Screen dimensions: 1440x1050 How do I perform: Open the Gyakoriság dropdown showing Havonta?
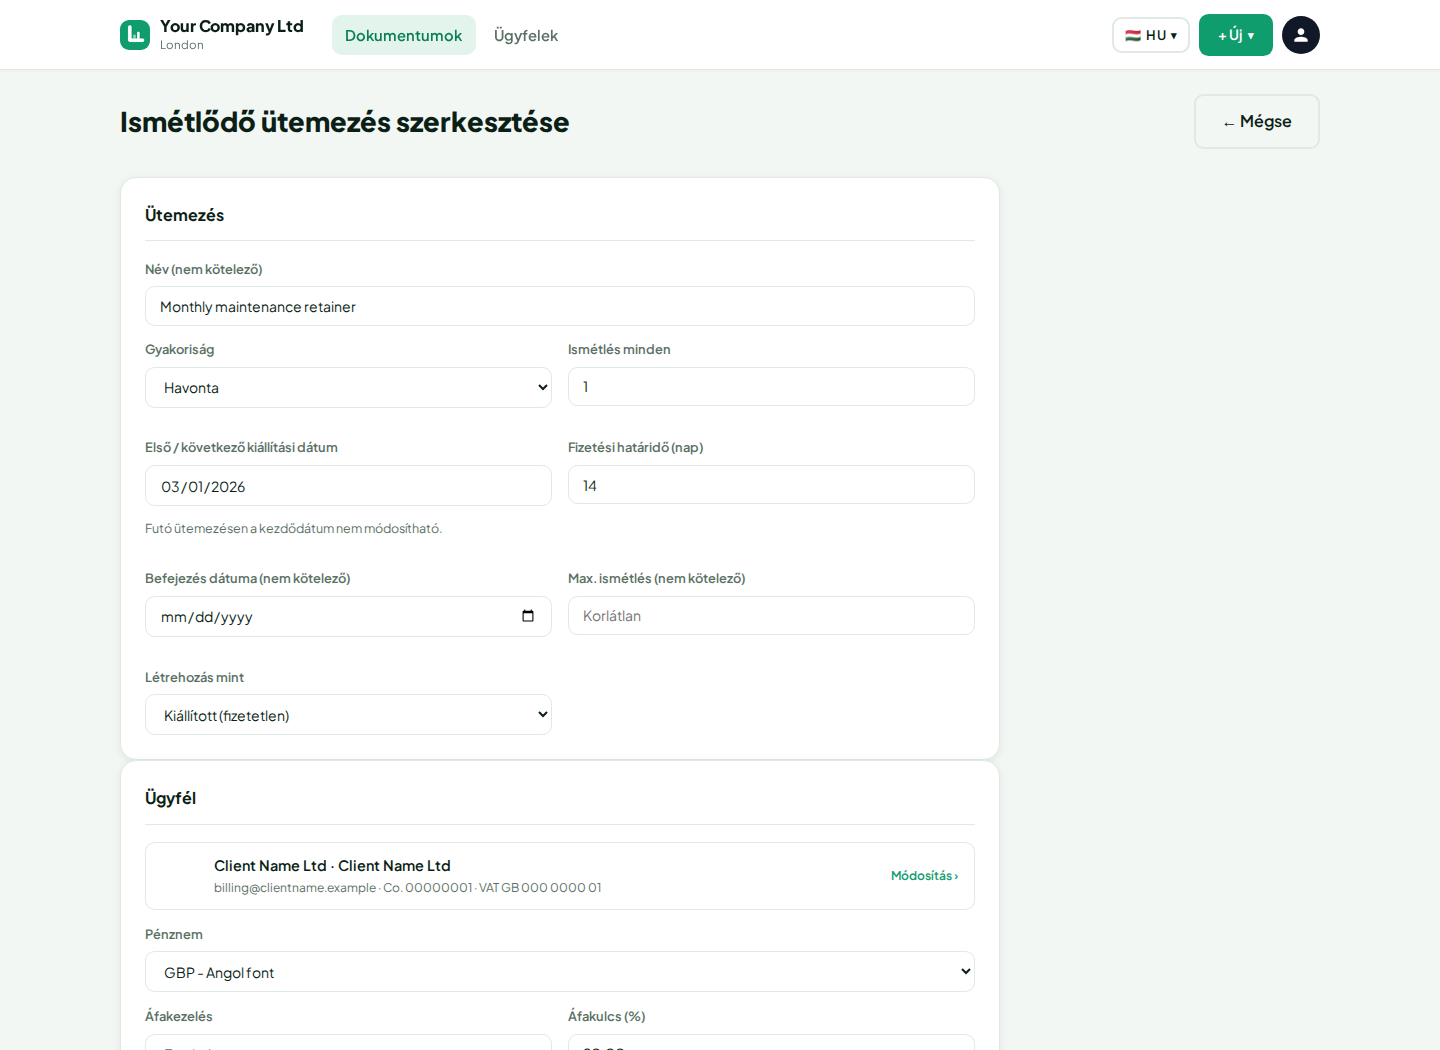[x=348, y=387]
